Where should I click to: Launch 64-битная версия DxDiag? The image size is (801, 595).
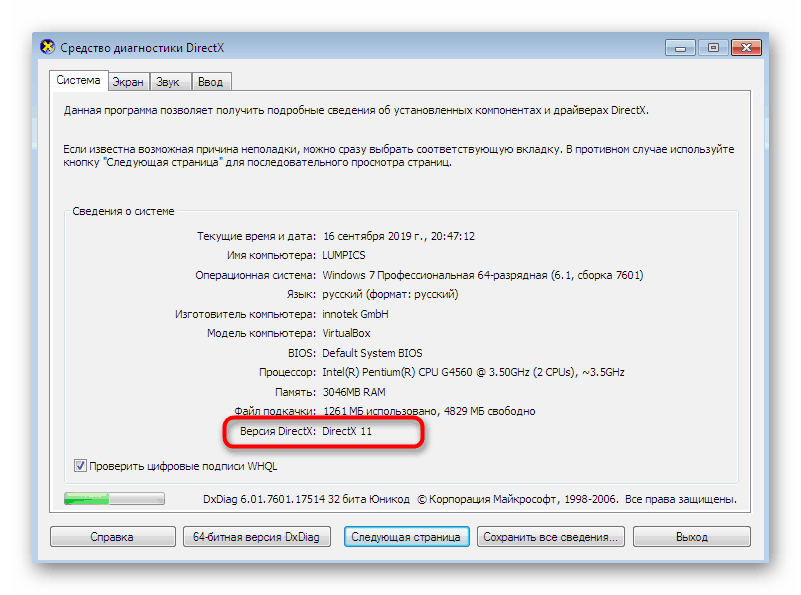pos(256,537)
